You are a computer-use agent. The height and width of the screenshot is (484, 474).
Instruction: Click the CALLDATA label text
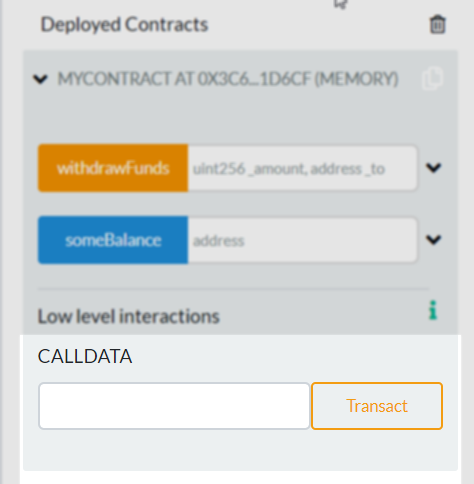point(85,356)
